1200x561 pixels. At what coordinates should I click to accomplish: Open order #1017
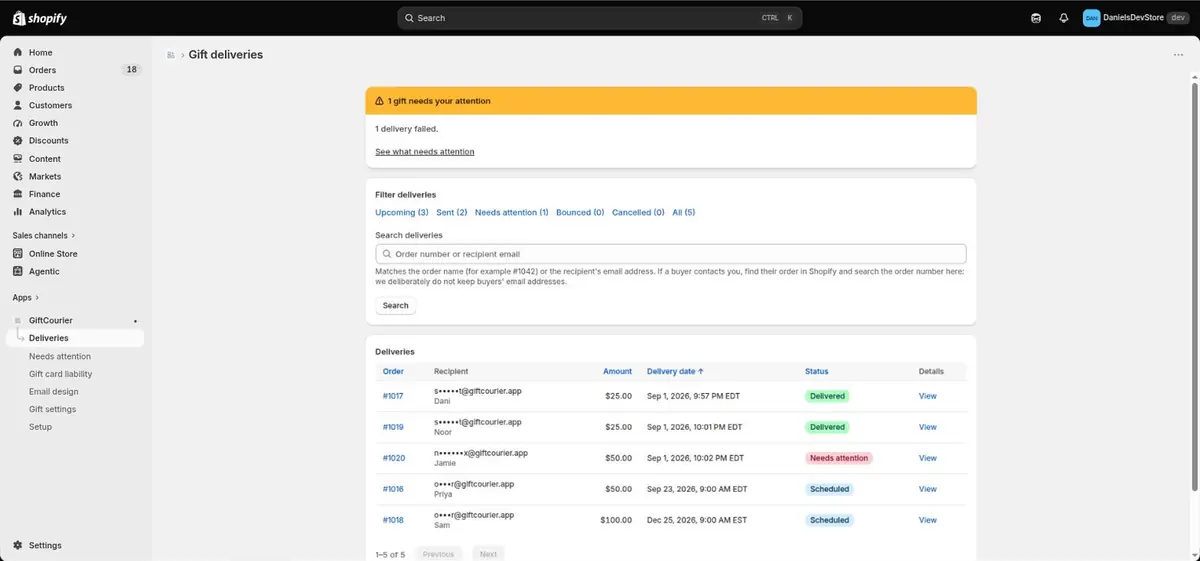[x=393, y=396]
